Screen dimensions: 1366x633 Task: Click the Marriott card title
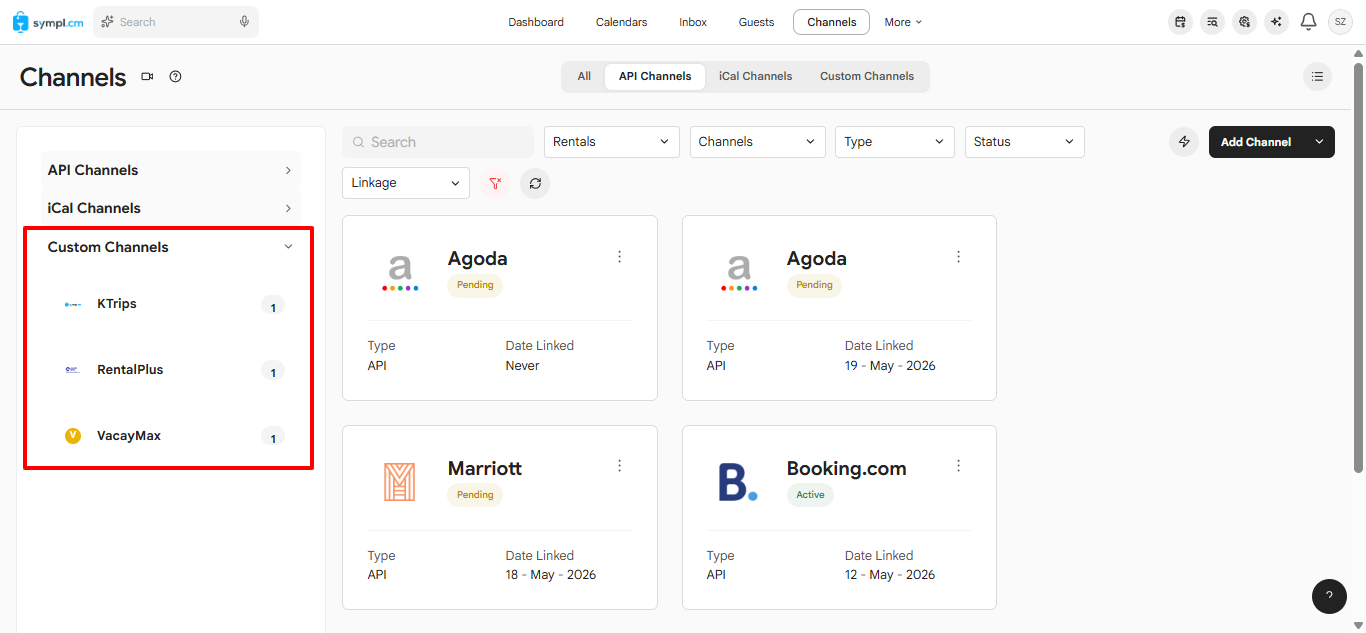(485, 468)
